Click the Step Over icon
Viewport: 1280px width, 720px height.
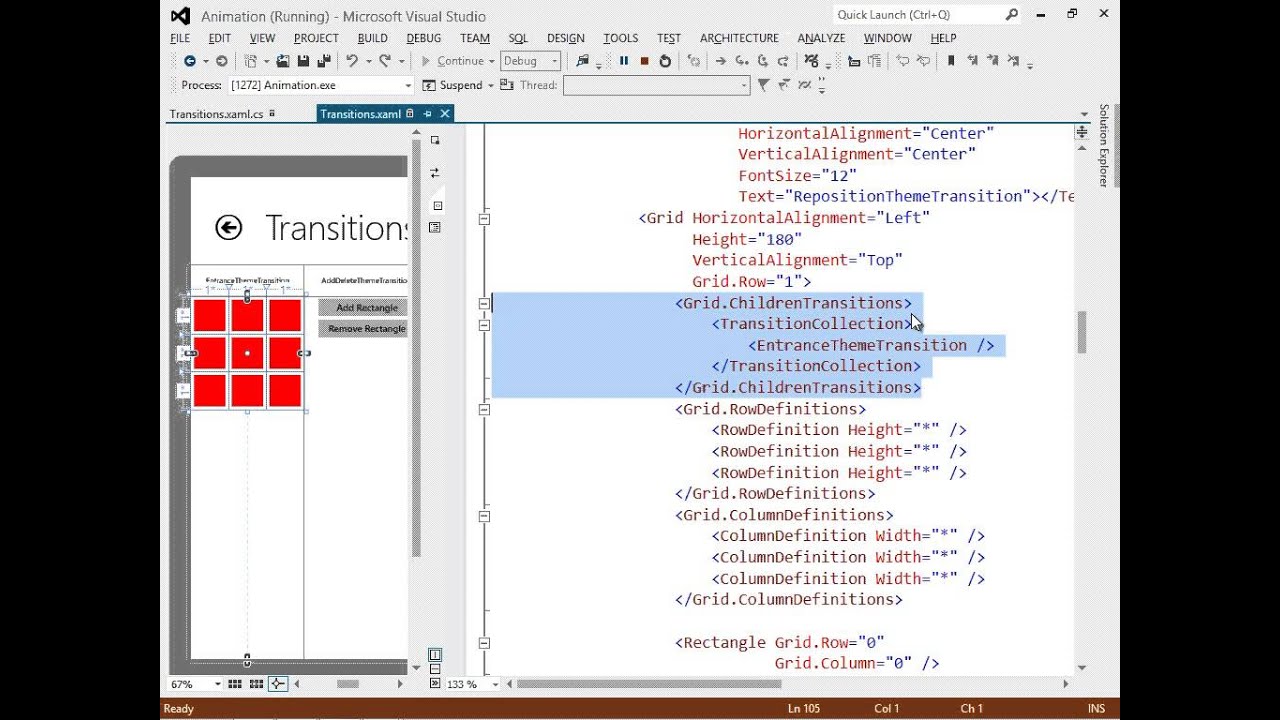pyautogui.click(x=763, y=61)
